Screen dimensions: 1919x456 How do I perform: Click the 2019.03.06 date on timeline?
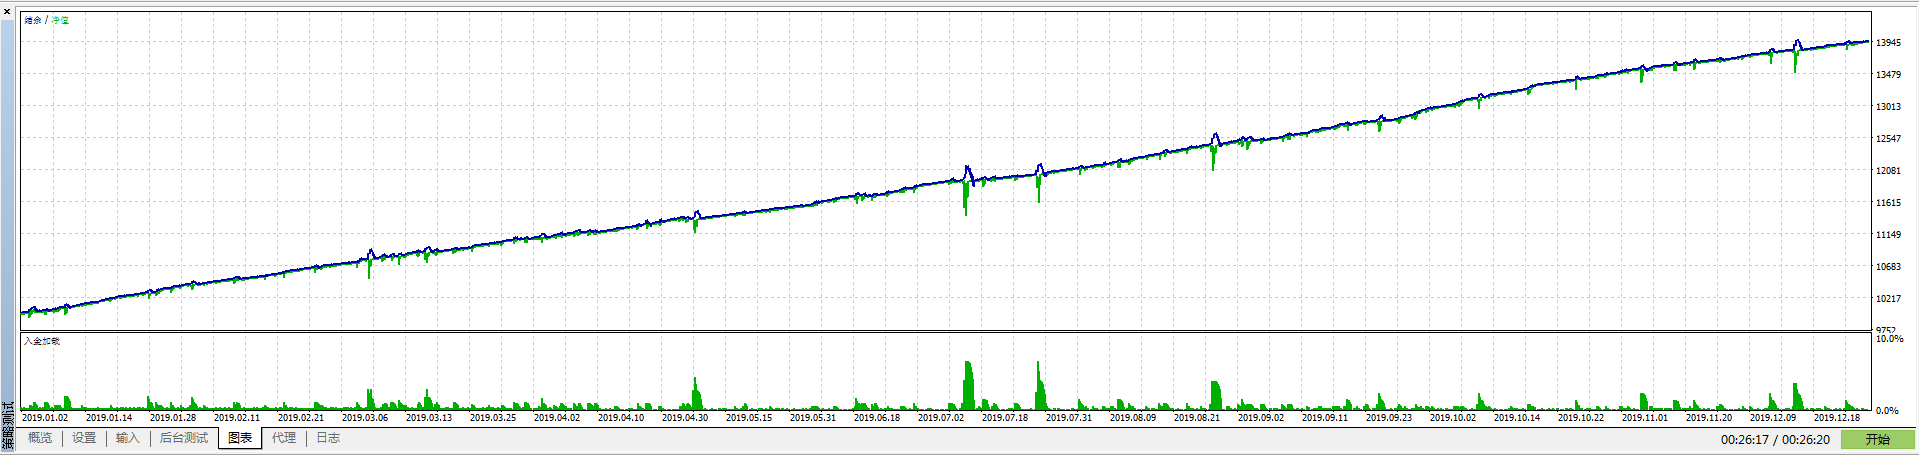click(x=365, y=418)
